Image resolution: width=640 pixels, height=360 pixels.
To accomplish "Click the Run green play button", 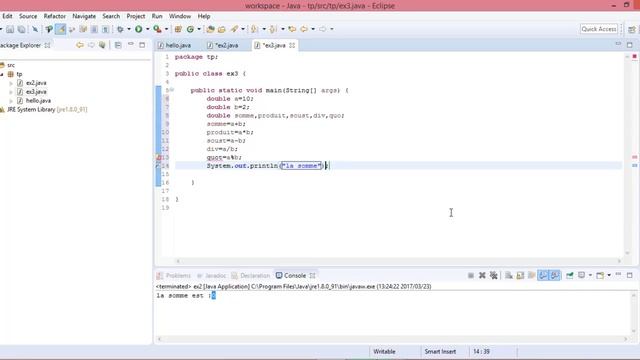I will (x=139, y=29).
